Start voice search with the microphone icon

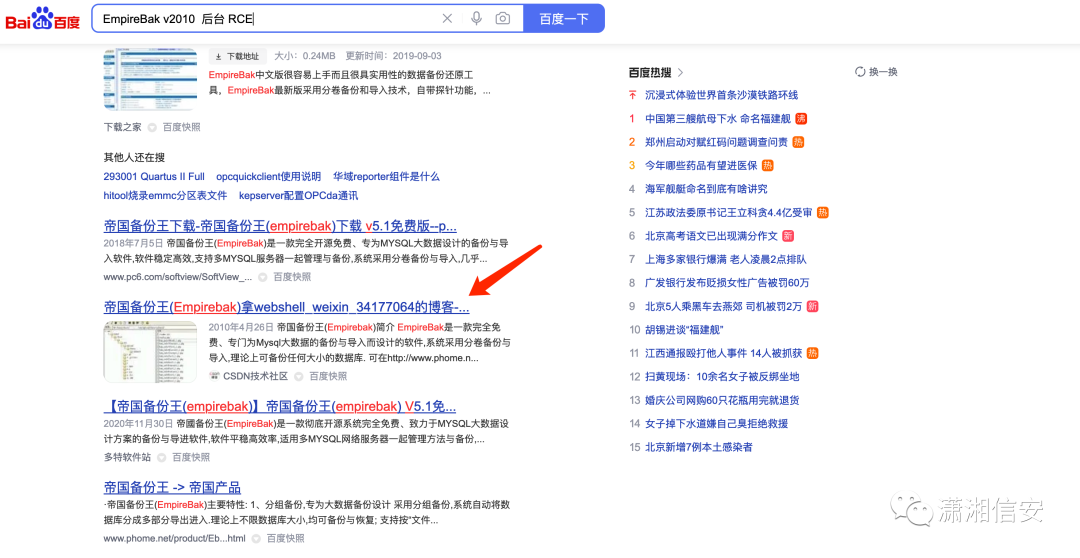(x=476, y=19)
